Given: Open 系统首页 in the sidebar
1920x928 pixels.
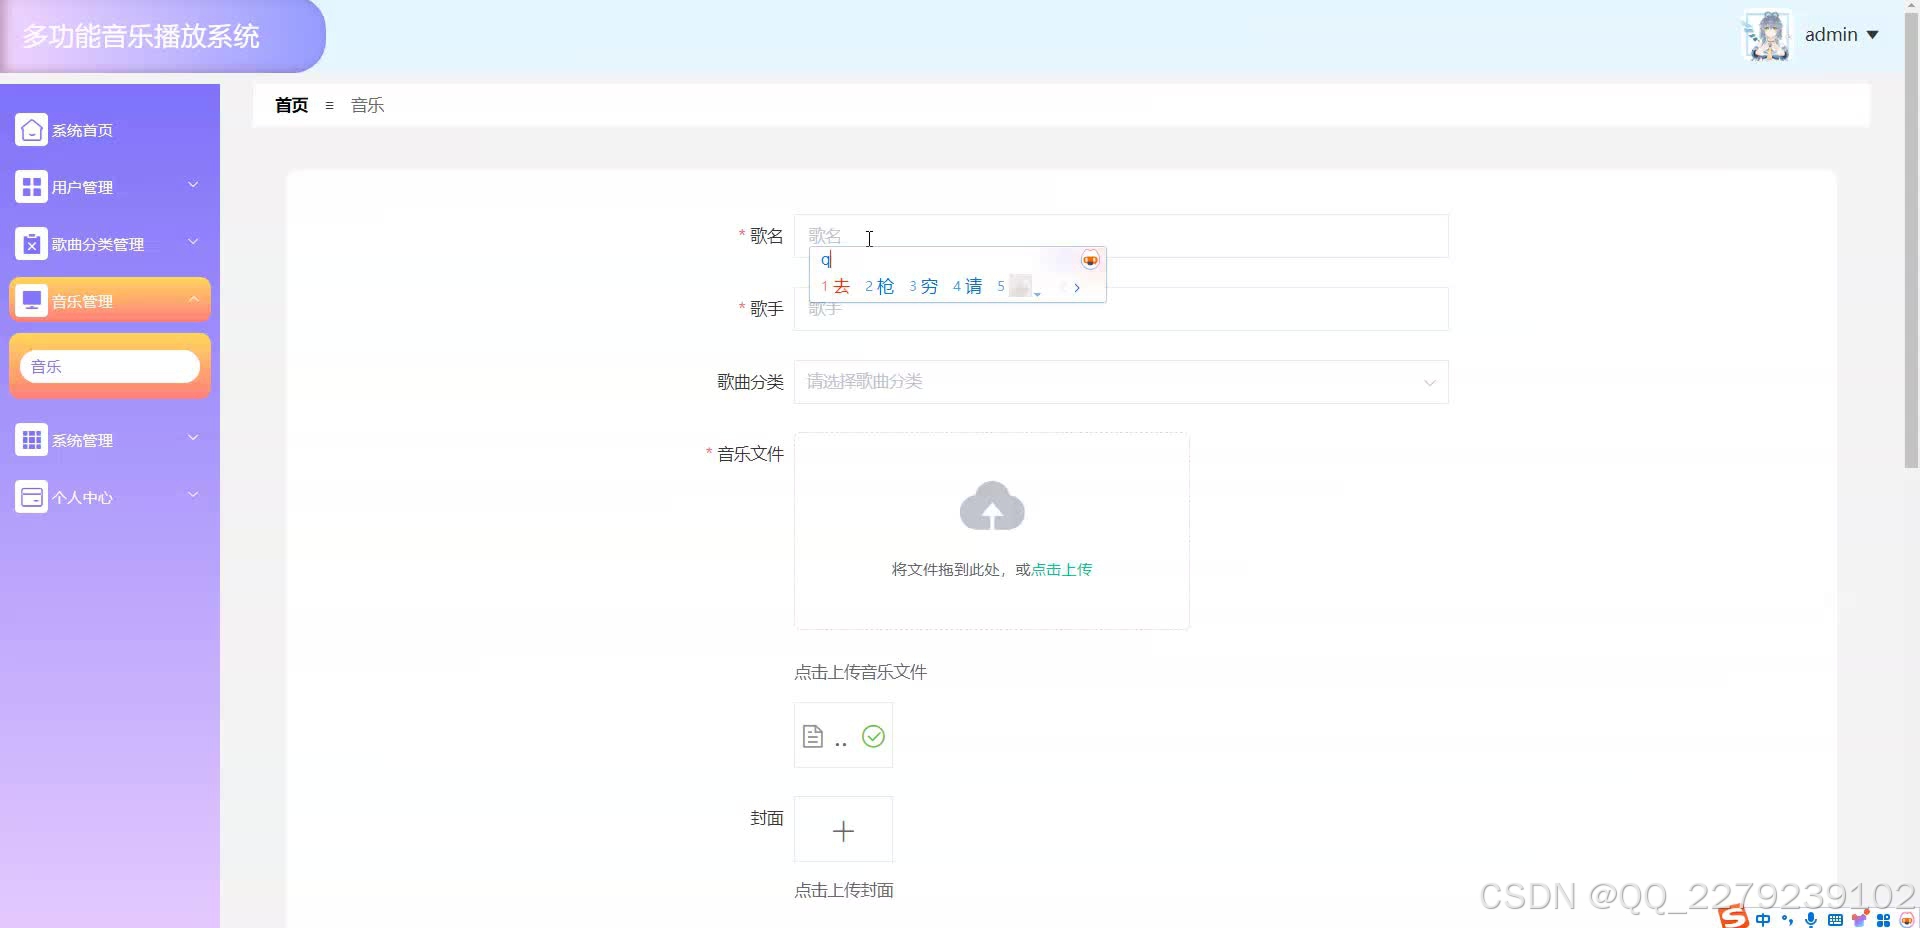Looking at the screenshot, I should click(x=82, y=131).
